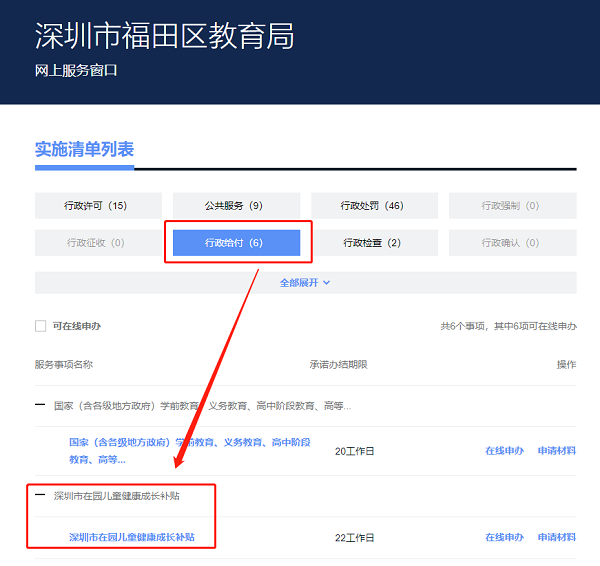The width and height of the screenshot is (600, 566).
Task: Click the 深圳市福田区教育局 site title
Action: 165,36
